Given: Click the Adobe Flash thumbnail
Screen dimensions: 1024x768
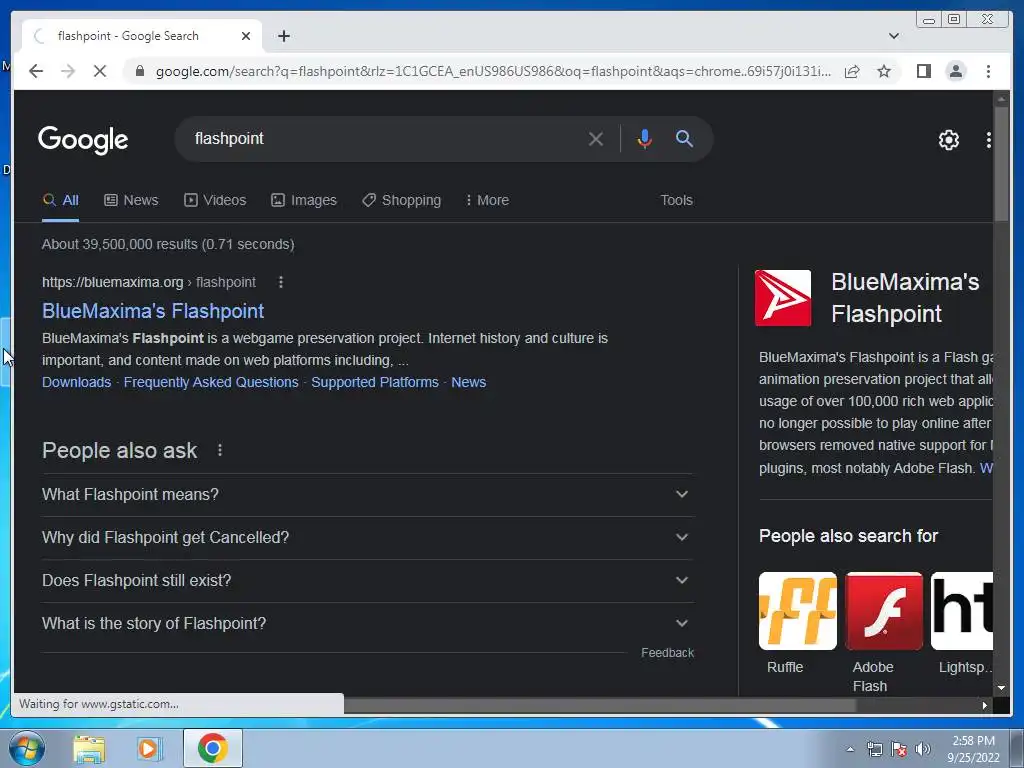Looking at the screenshot, I should click(x=884, y=611).
